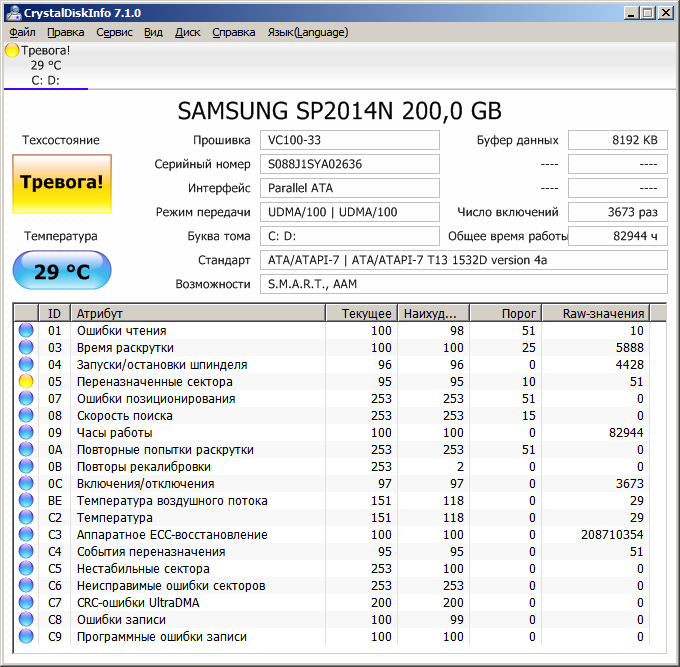Click status icon for C7 CRC-ошибки UltraDMA
Screen dimensions: 680x667
pos(26,602)
